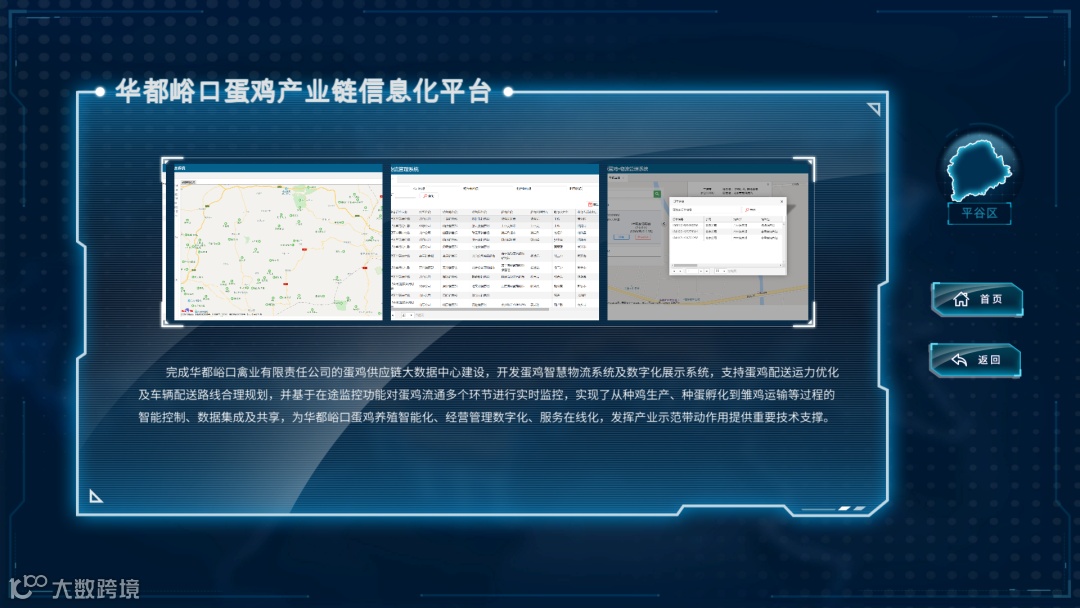Image resolution: width=1080 pixels, height=608 pixels.
Task: Open the data table screenshot thumbnail
Action: [495, 242]
